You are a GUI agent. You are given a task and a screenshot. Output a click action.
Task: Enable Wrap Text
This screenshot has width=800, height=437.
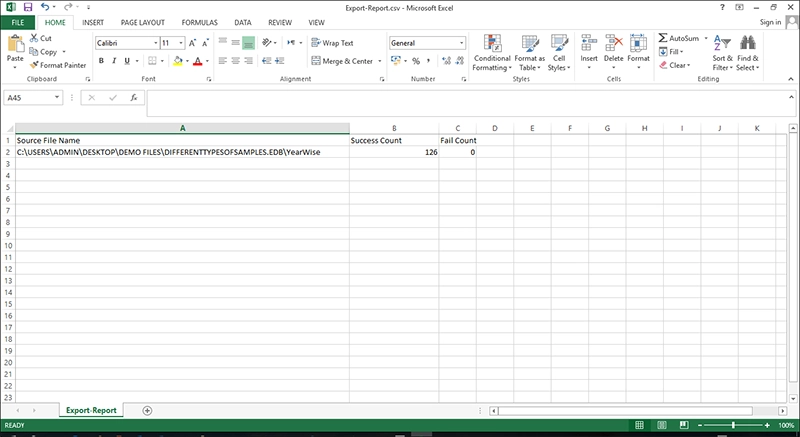click(x=333, y=43)
